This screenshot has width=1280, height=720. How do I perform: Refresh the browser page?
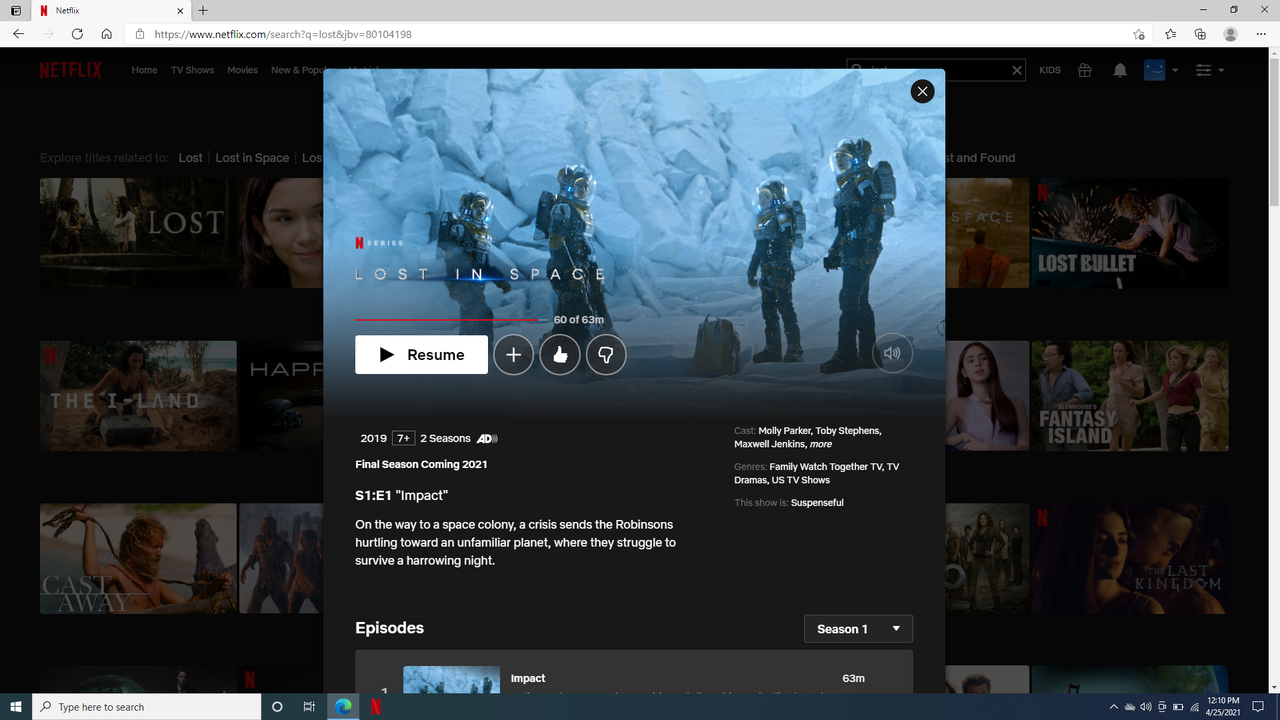[x=77, y=34]
